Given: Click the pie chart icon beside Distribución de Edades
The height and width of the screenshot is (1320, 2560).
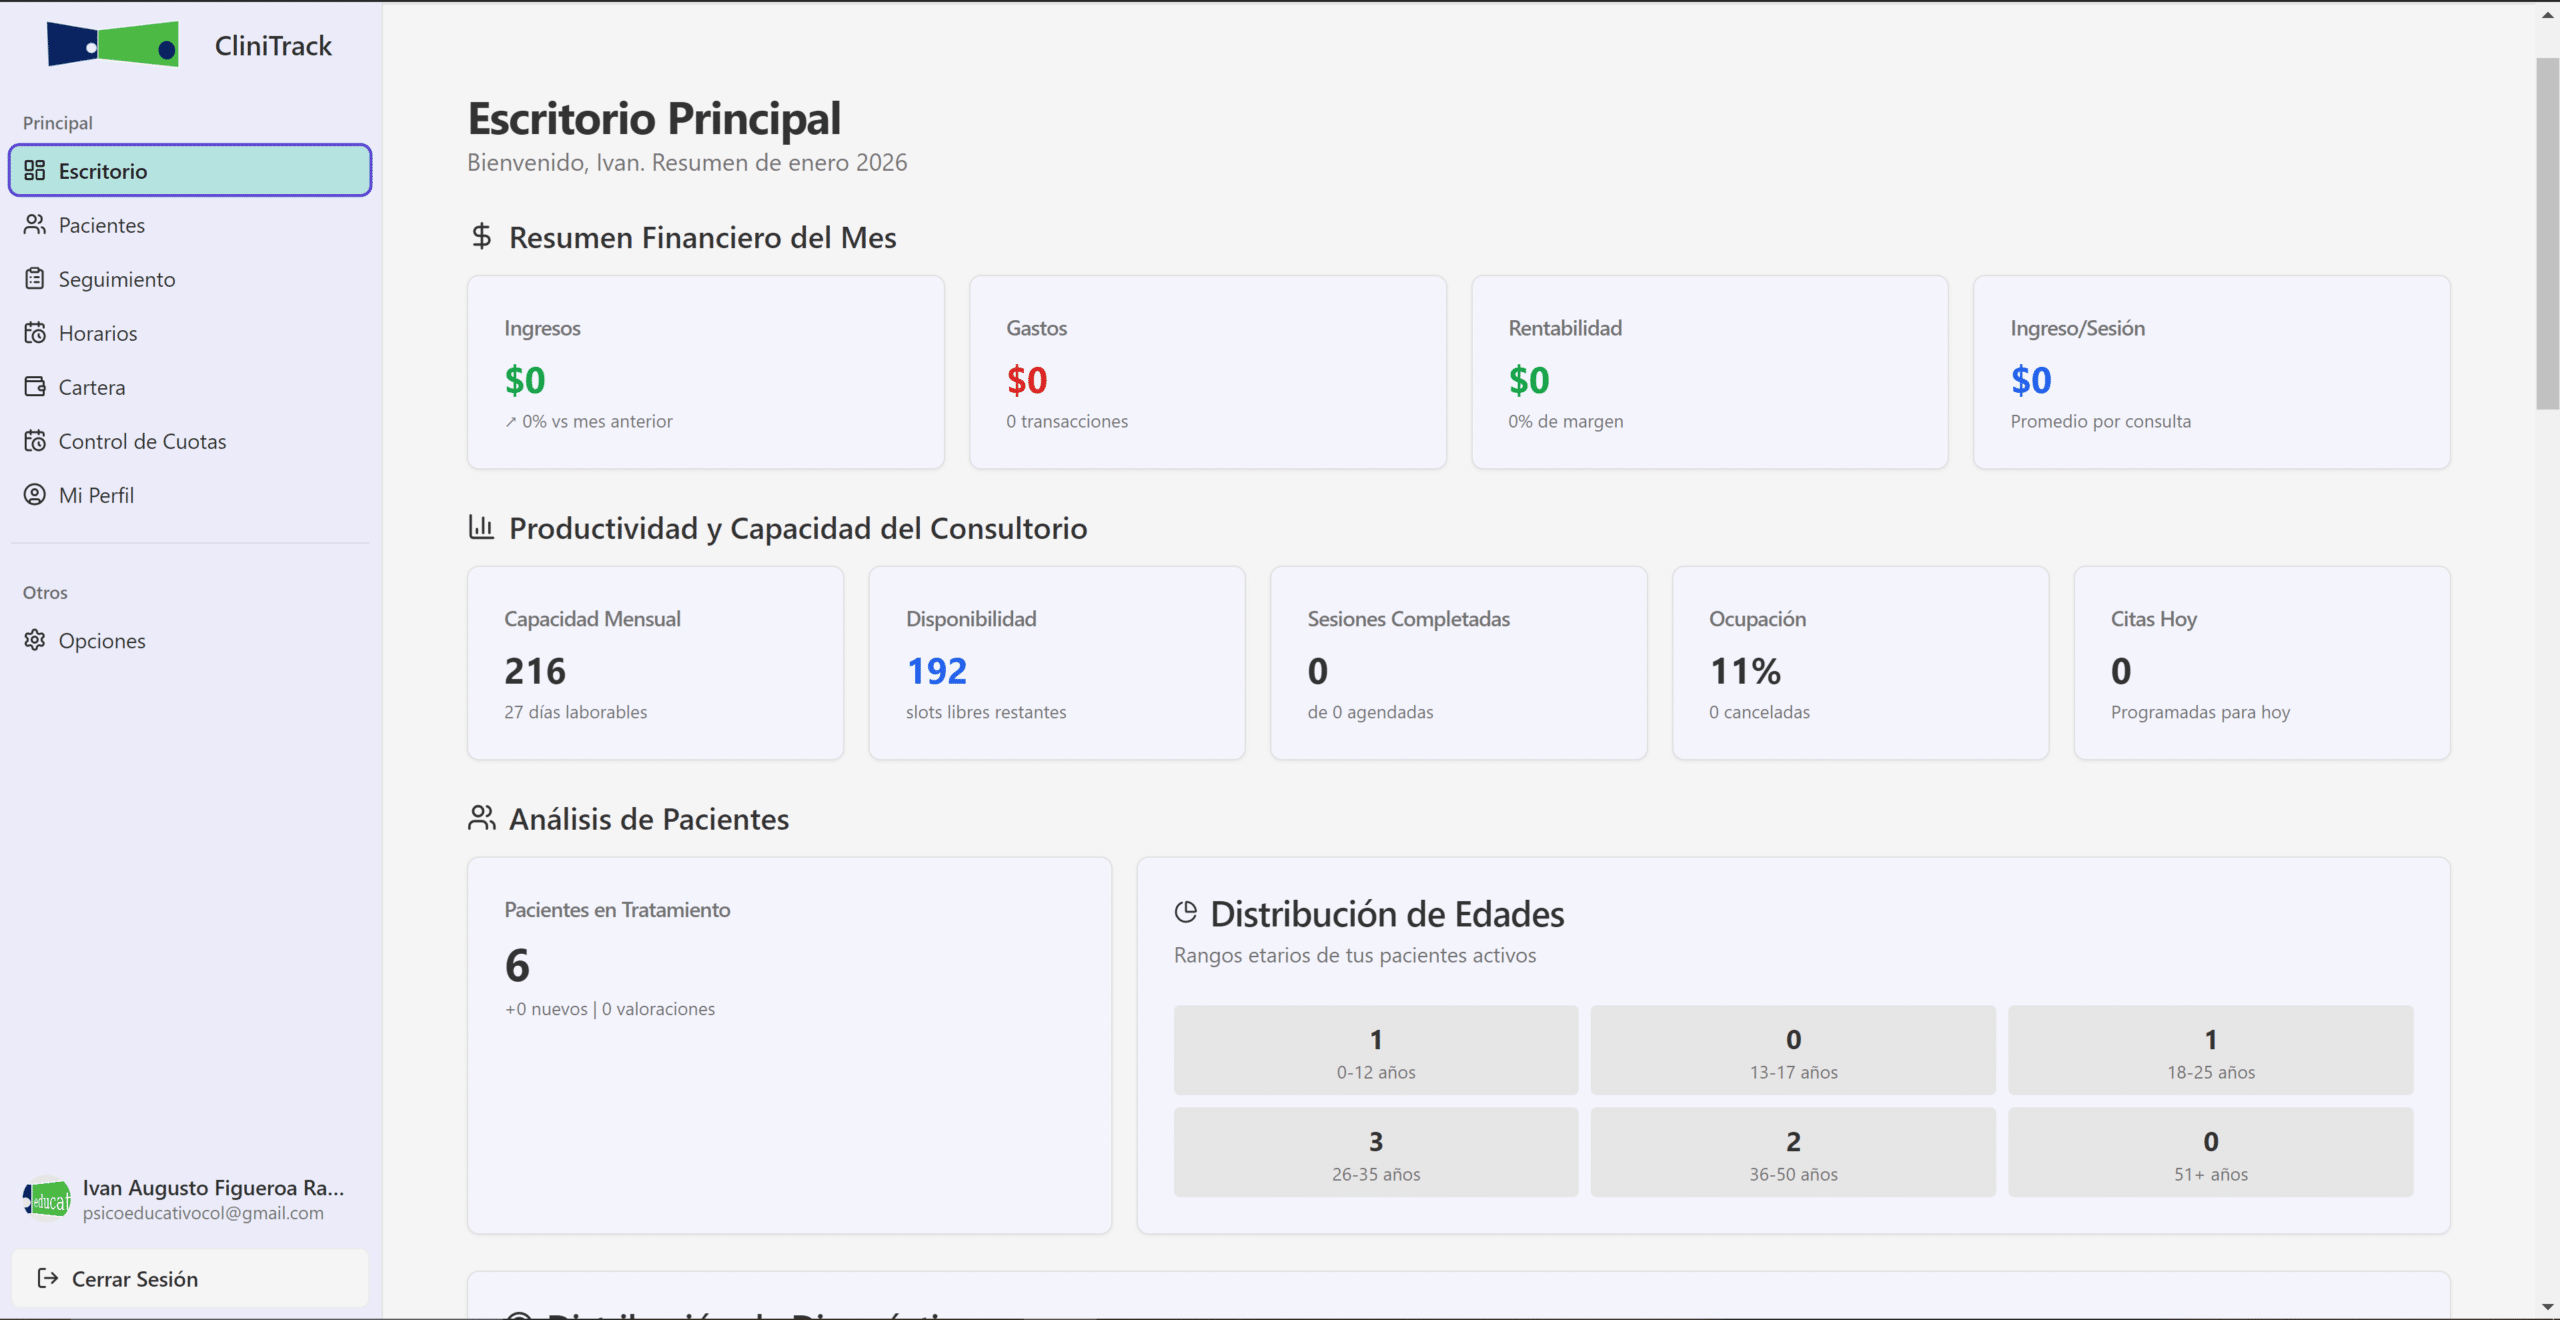Looking at the screenshot, I should (x=1186, y=912).
